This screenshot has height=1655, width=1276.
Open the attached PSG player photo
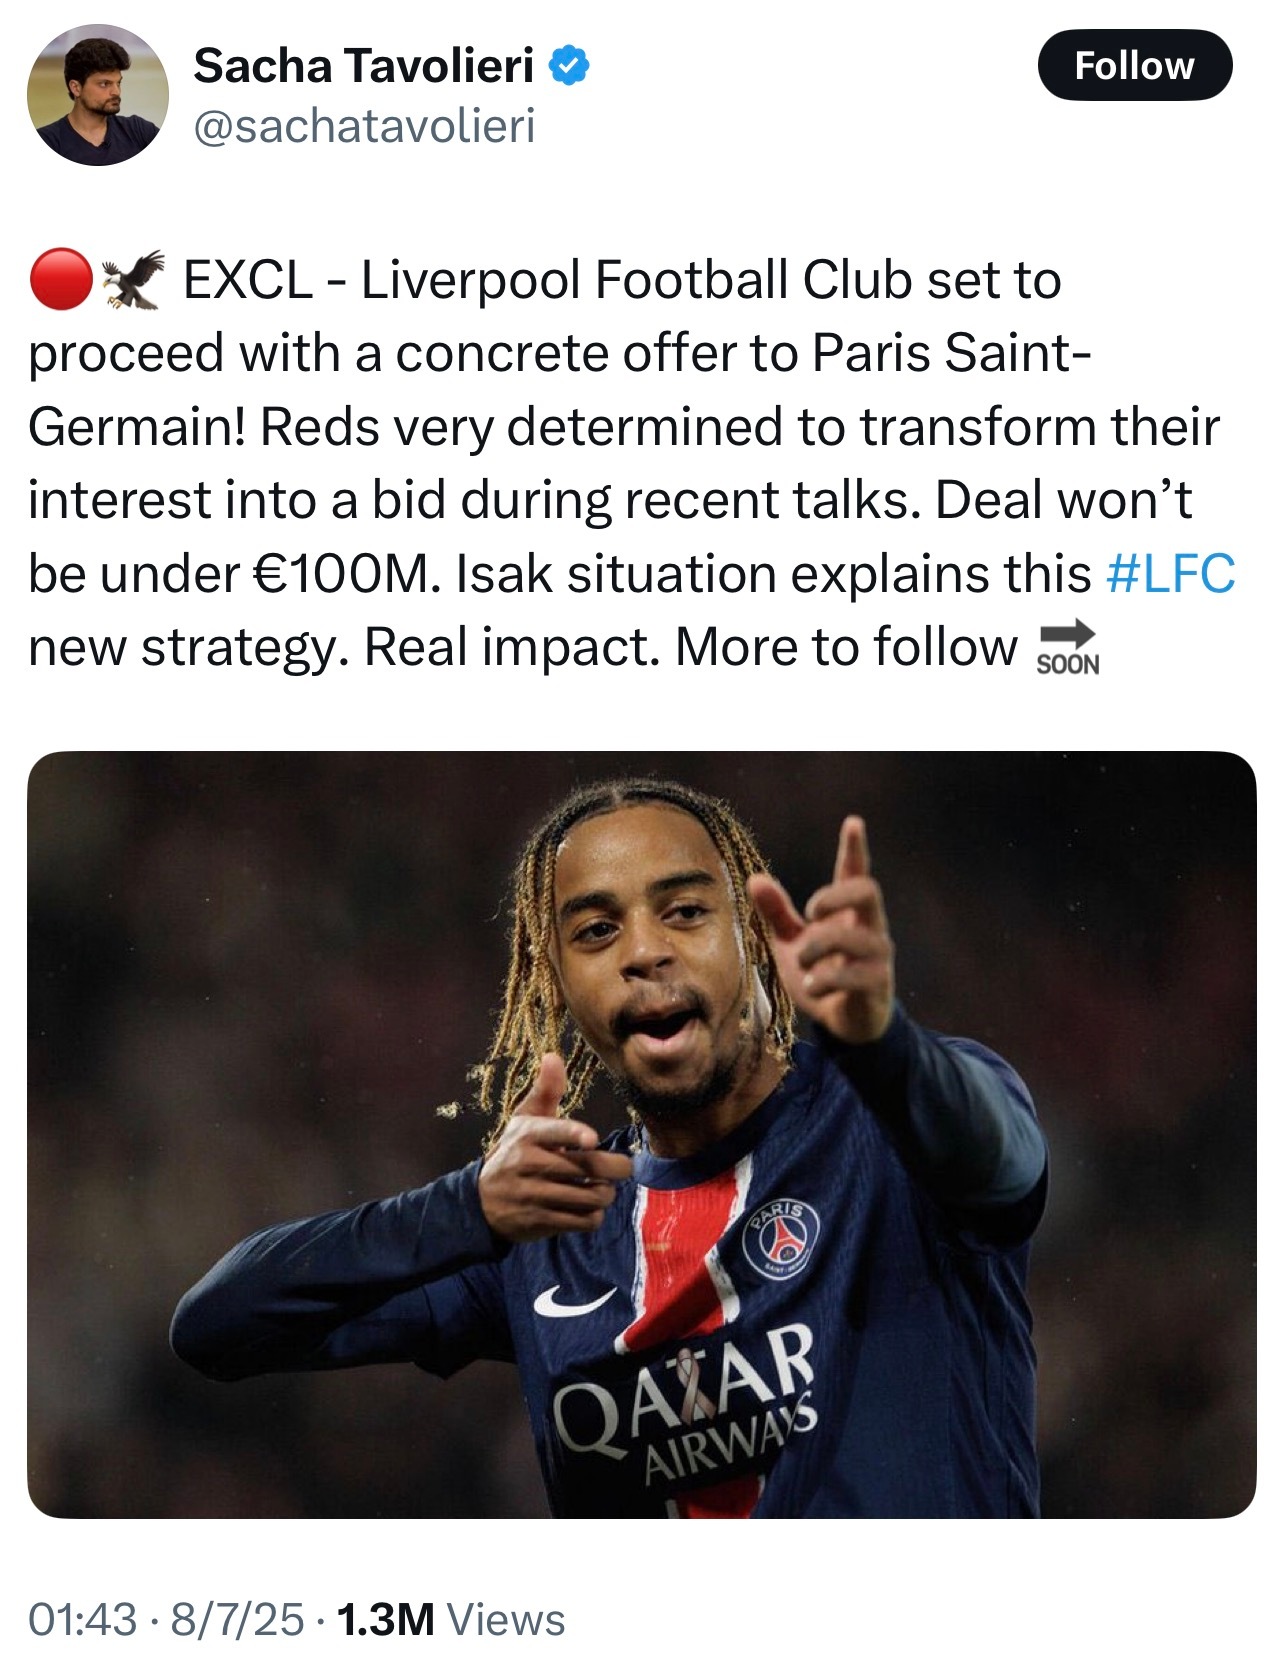641,1134
